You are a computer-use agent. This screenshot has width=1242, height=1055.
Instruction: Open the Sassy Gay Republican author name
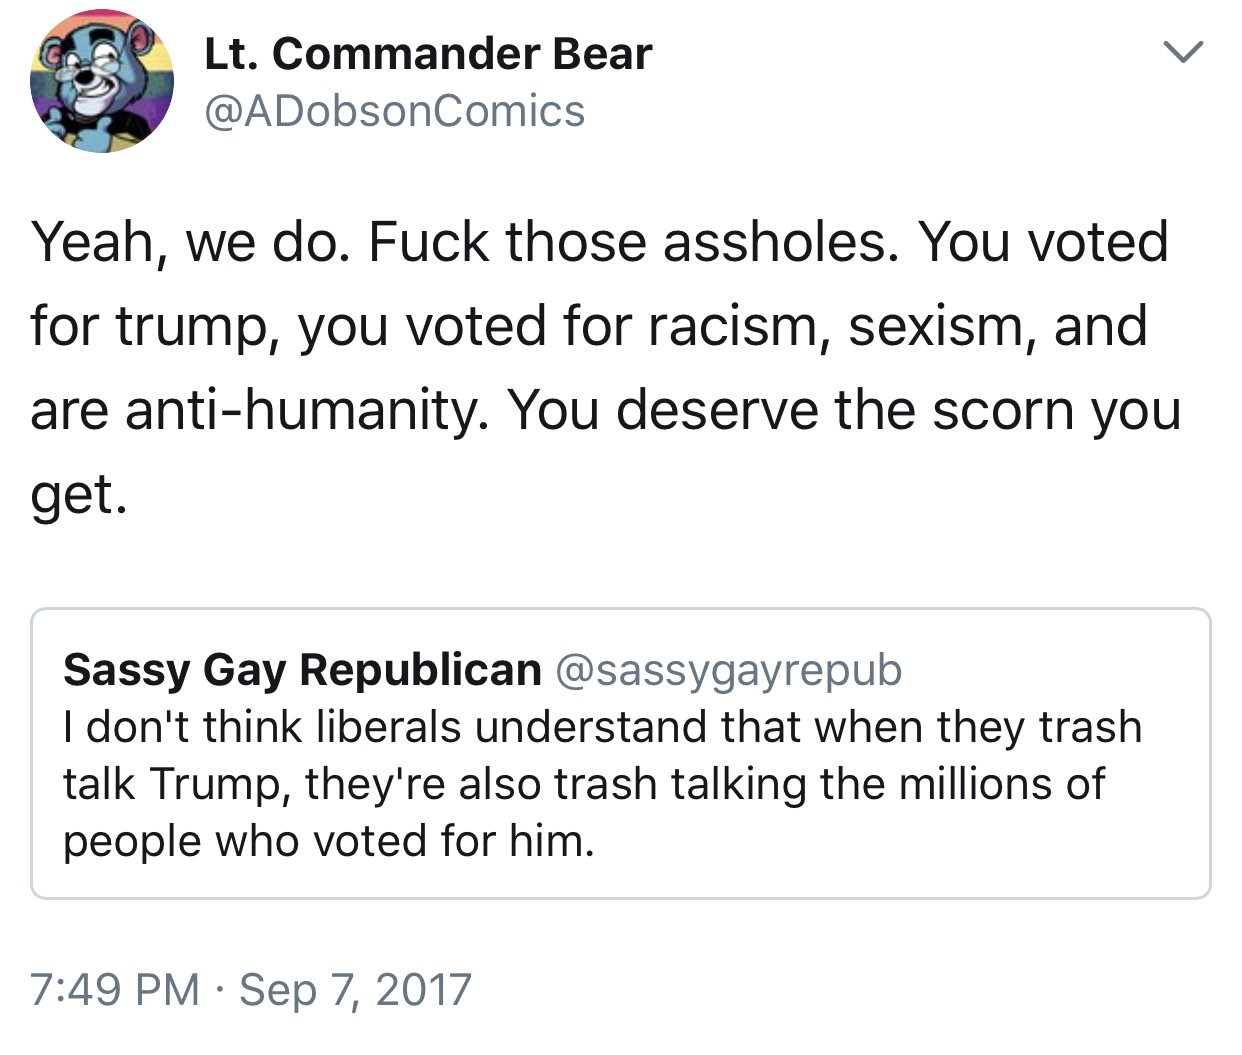pos(302,669)
